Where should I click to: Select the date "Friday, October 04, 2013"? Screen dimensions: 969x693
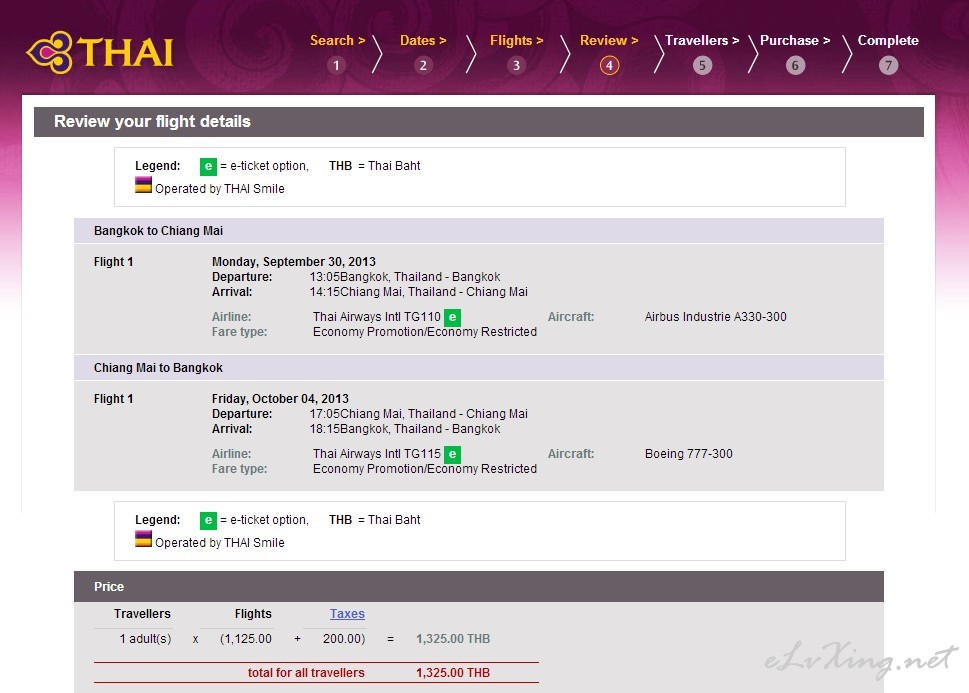click(280, 399)
